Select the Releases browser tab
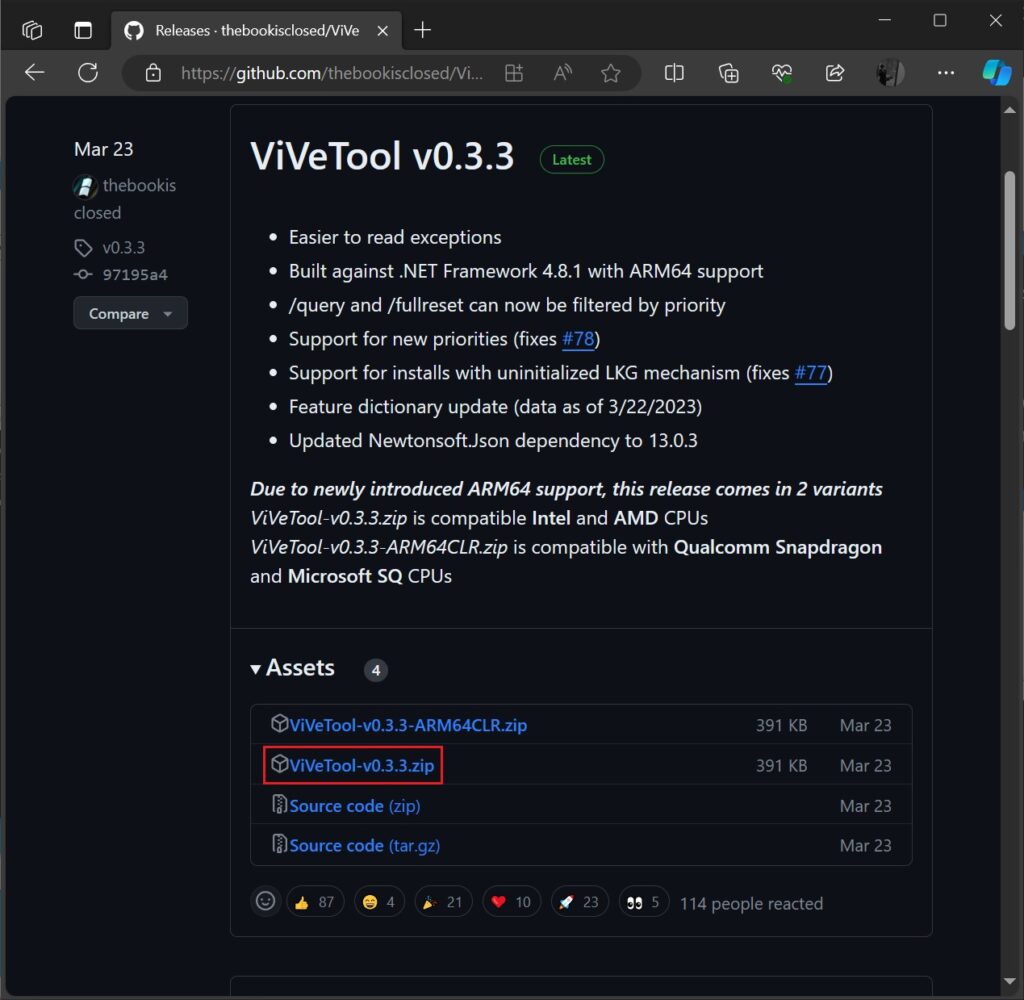Image resolution: width=1024 pixels, height=1000 pixels. pos(255,30)
